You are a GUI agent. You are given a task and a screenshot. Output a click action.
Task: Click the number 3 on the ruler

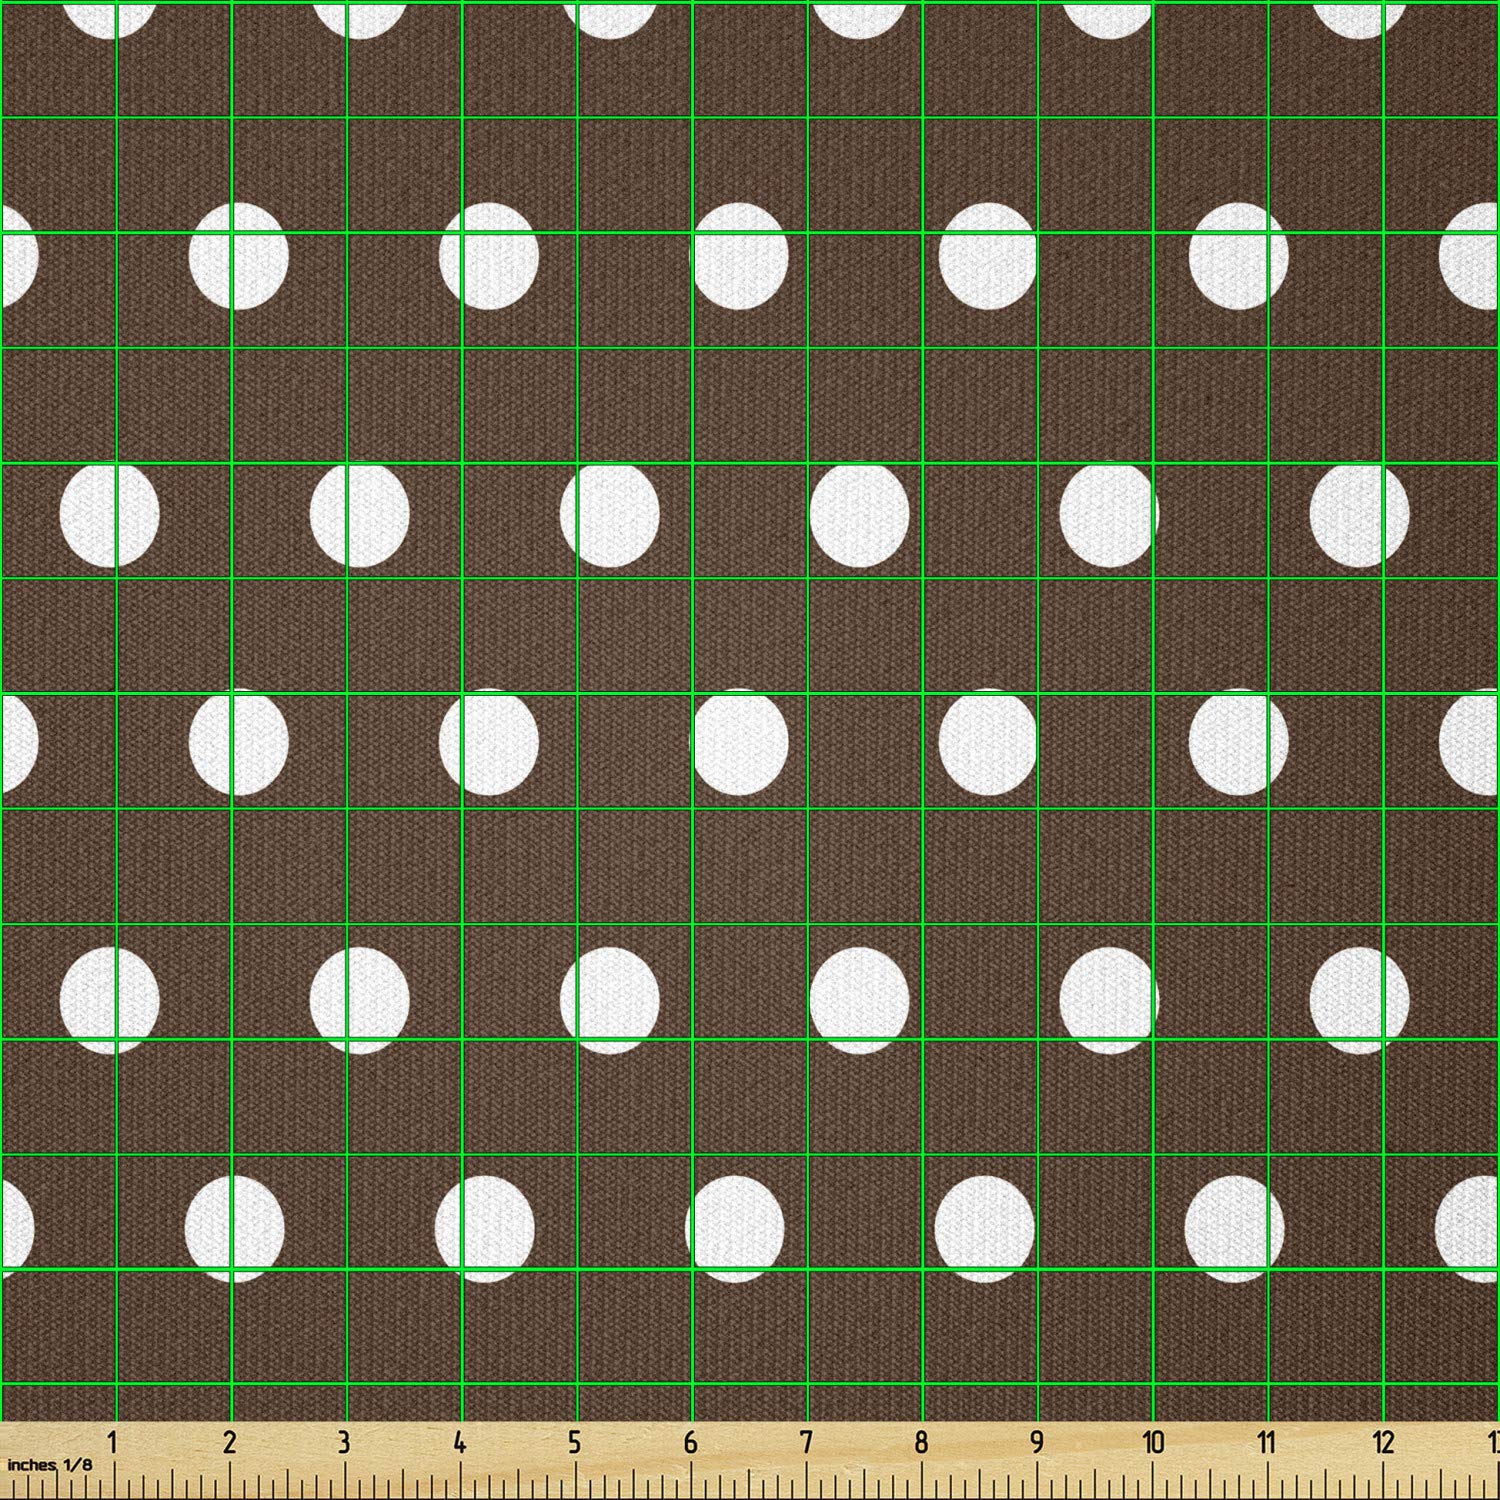coord(344,1443)
